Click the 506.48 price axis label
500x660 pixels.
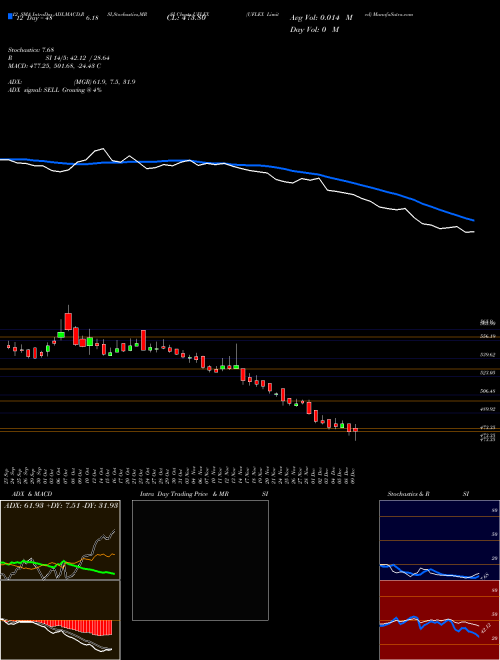488,391
